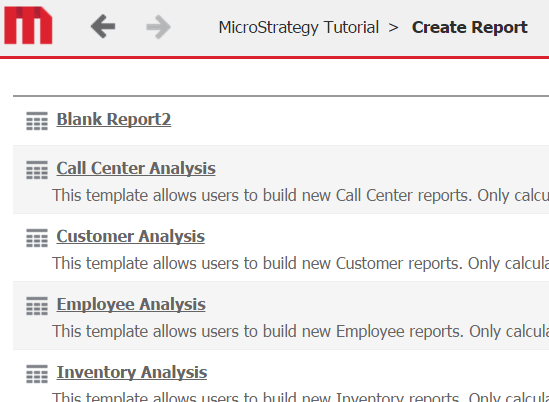This screenshot has height=402, width=549.
Task: Click the grid icon beside Blank Report2
Action: coord(37,121)
